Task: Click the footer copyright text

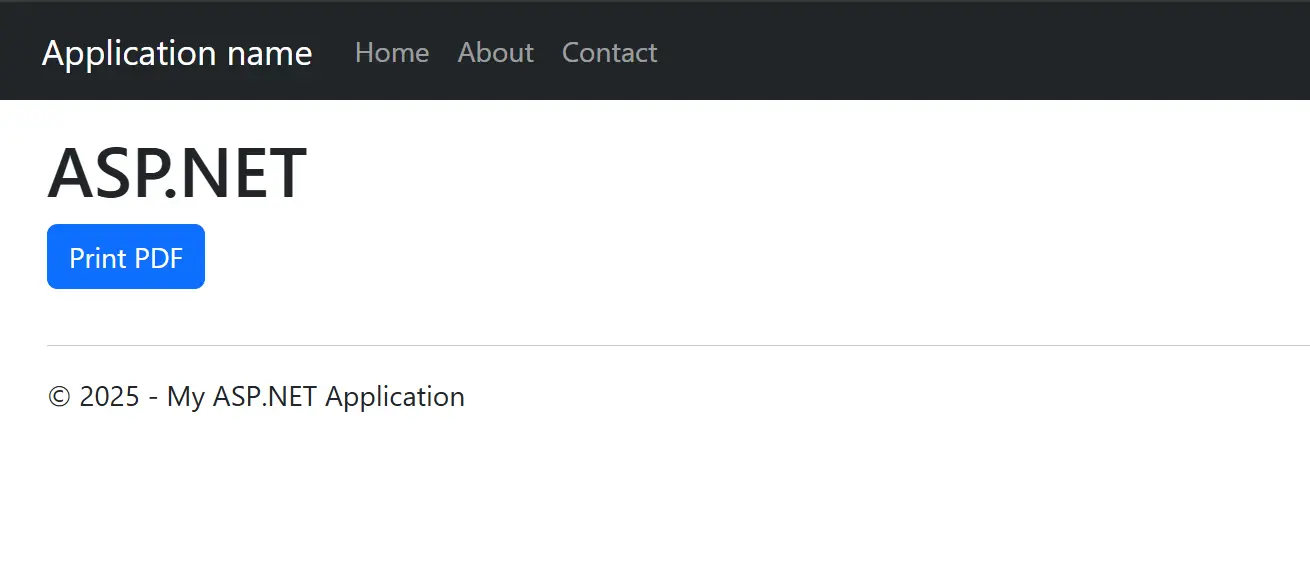Action: point(256,397)
